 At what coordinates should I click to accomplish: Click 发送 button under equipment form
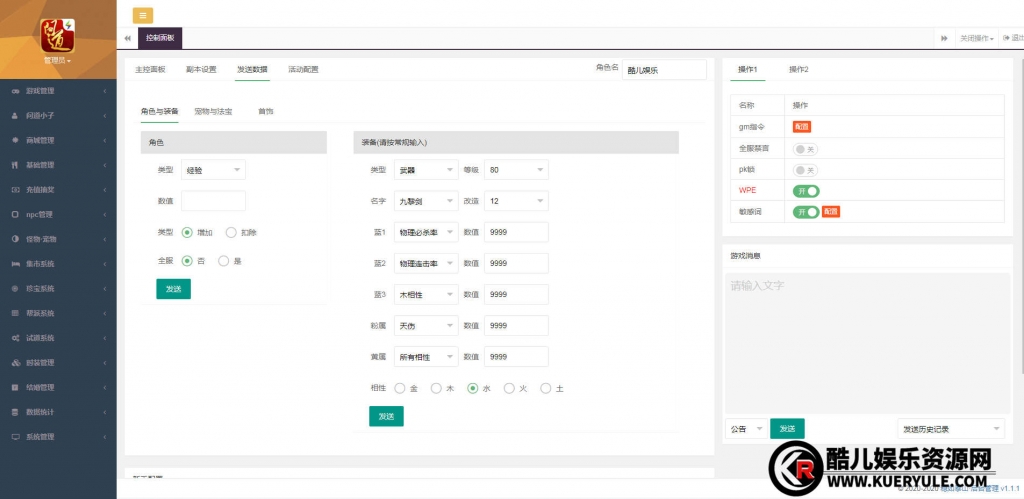pos(386,416)
